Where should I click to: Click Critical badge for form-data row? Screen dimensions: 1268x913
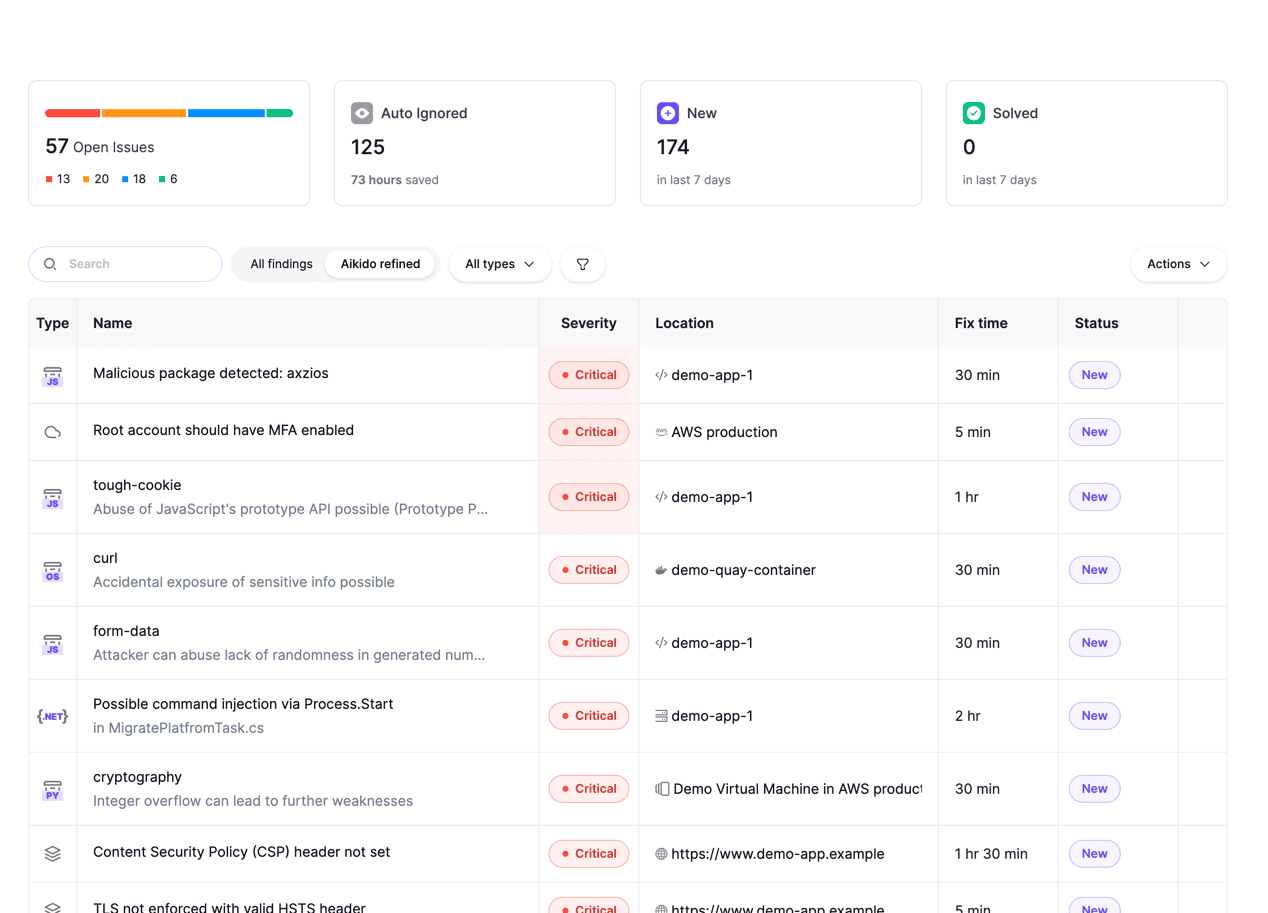tap(589, 643)
